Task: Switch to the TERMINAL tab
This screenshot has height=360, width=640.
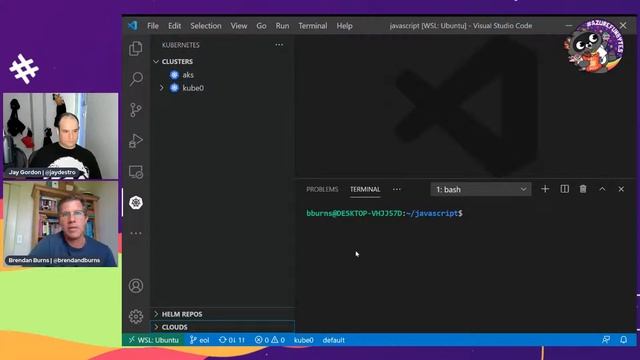Action: pyautogui.click(x=365, y=189)
